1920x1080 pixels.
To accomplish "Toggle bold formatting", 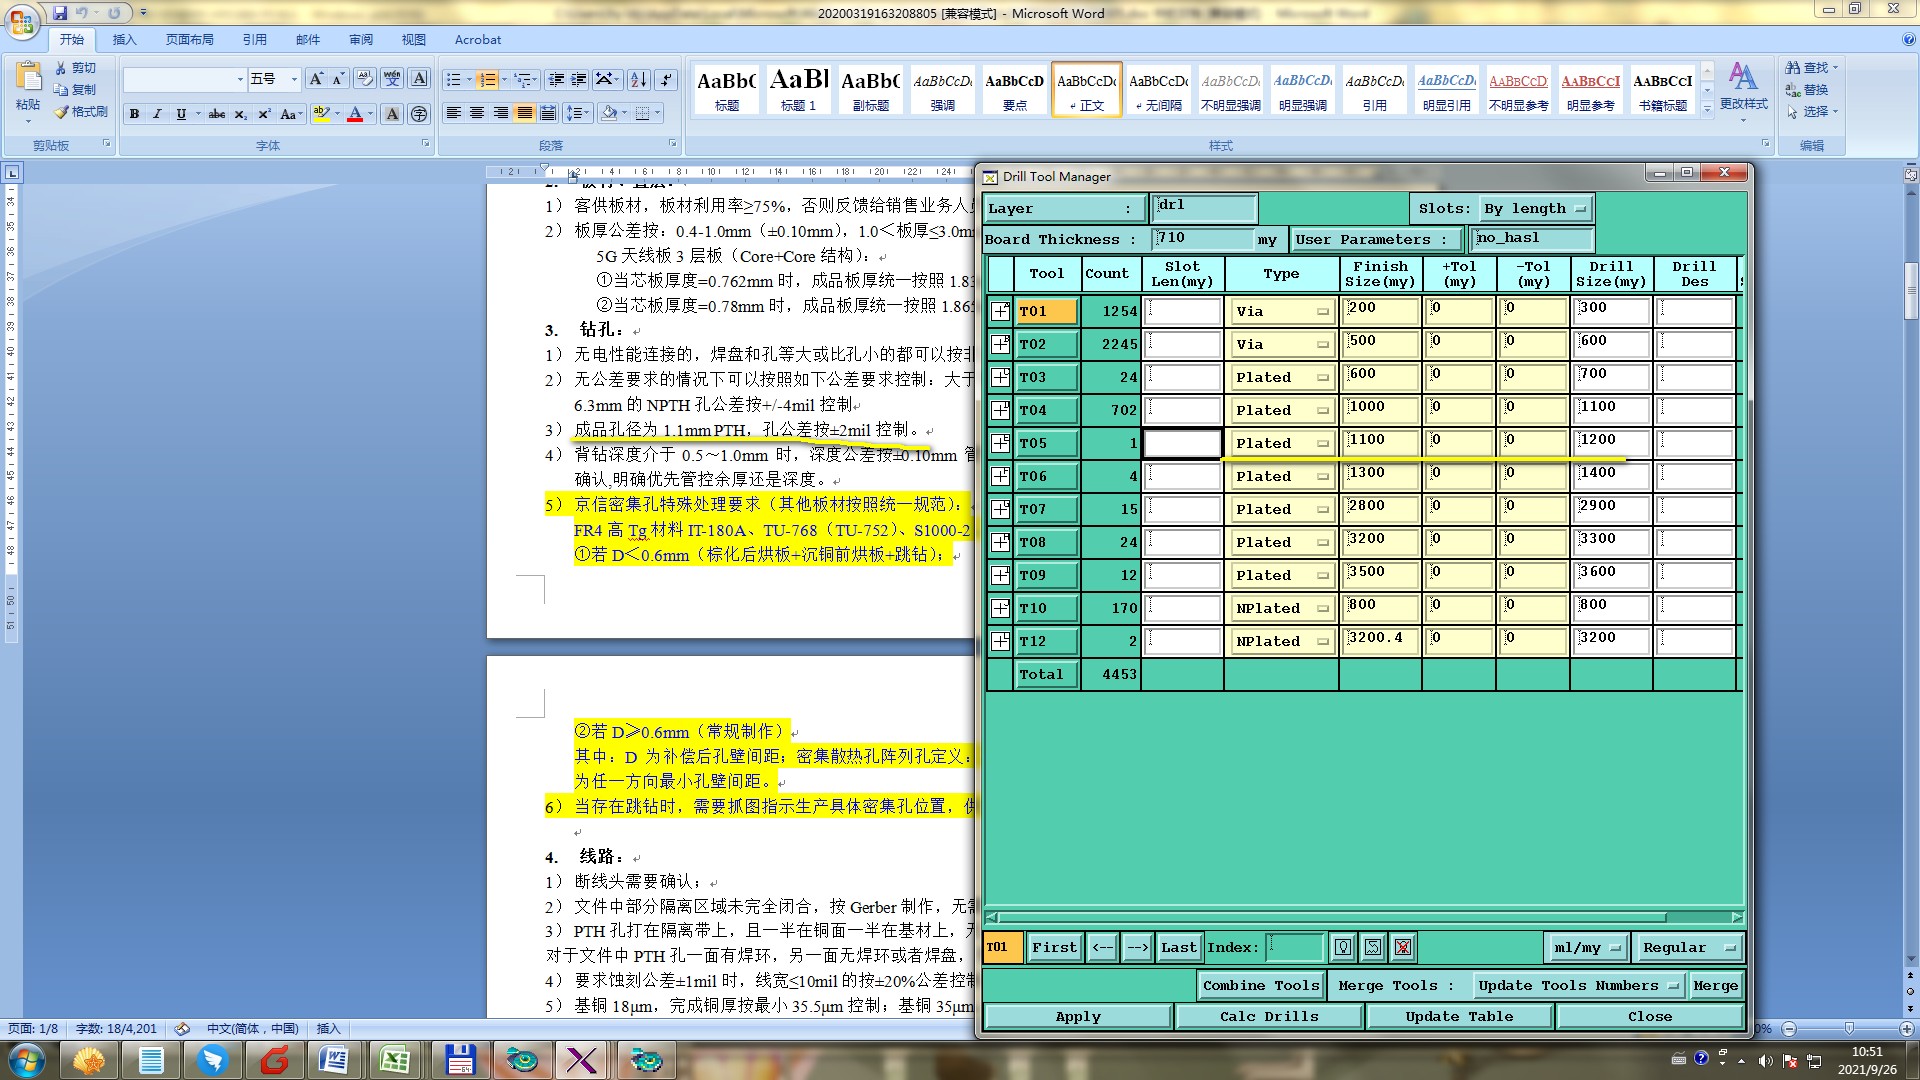I will (x=134, y=114).
